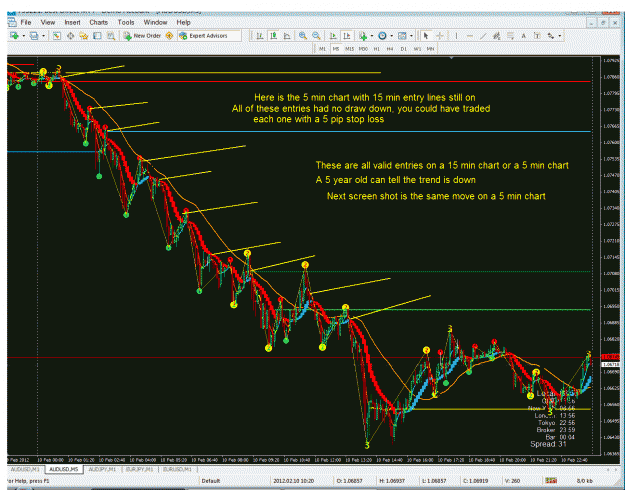Click the Indicators list icon

[363, 36]
